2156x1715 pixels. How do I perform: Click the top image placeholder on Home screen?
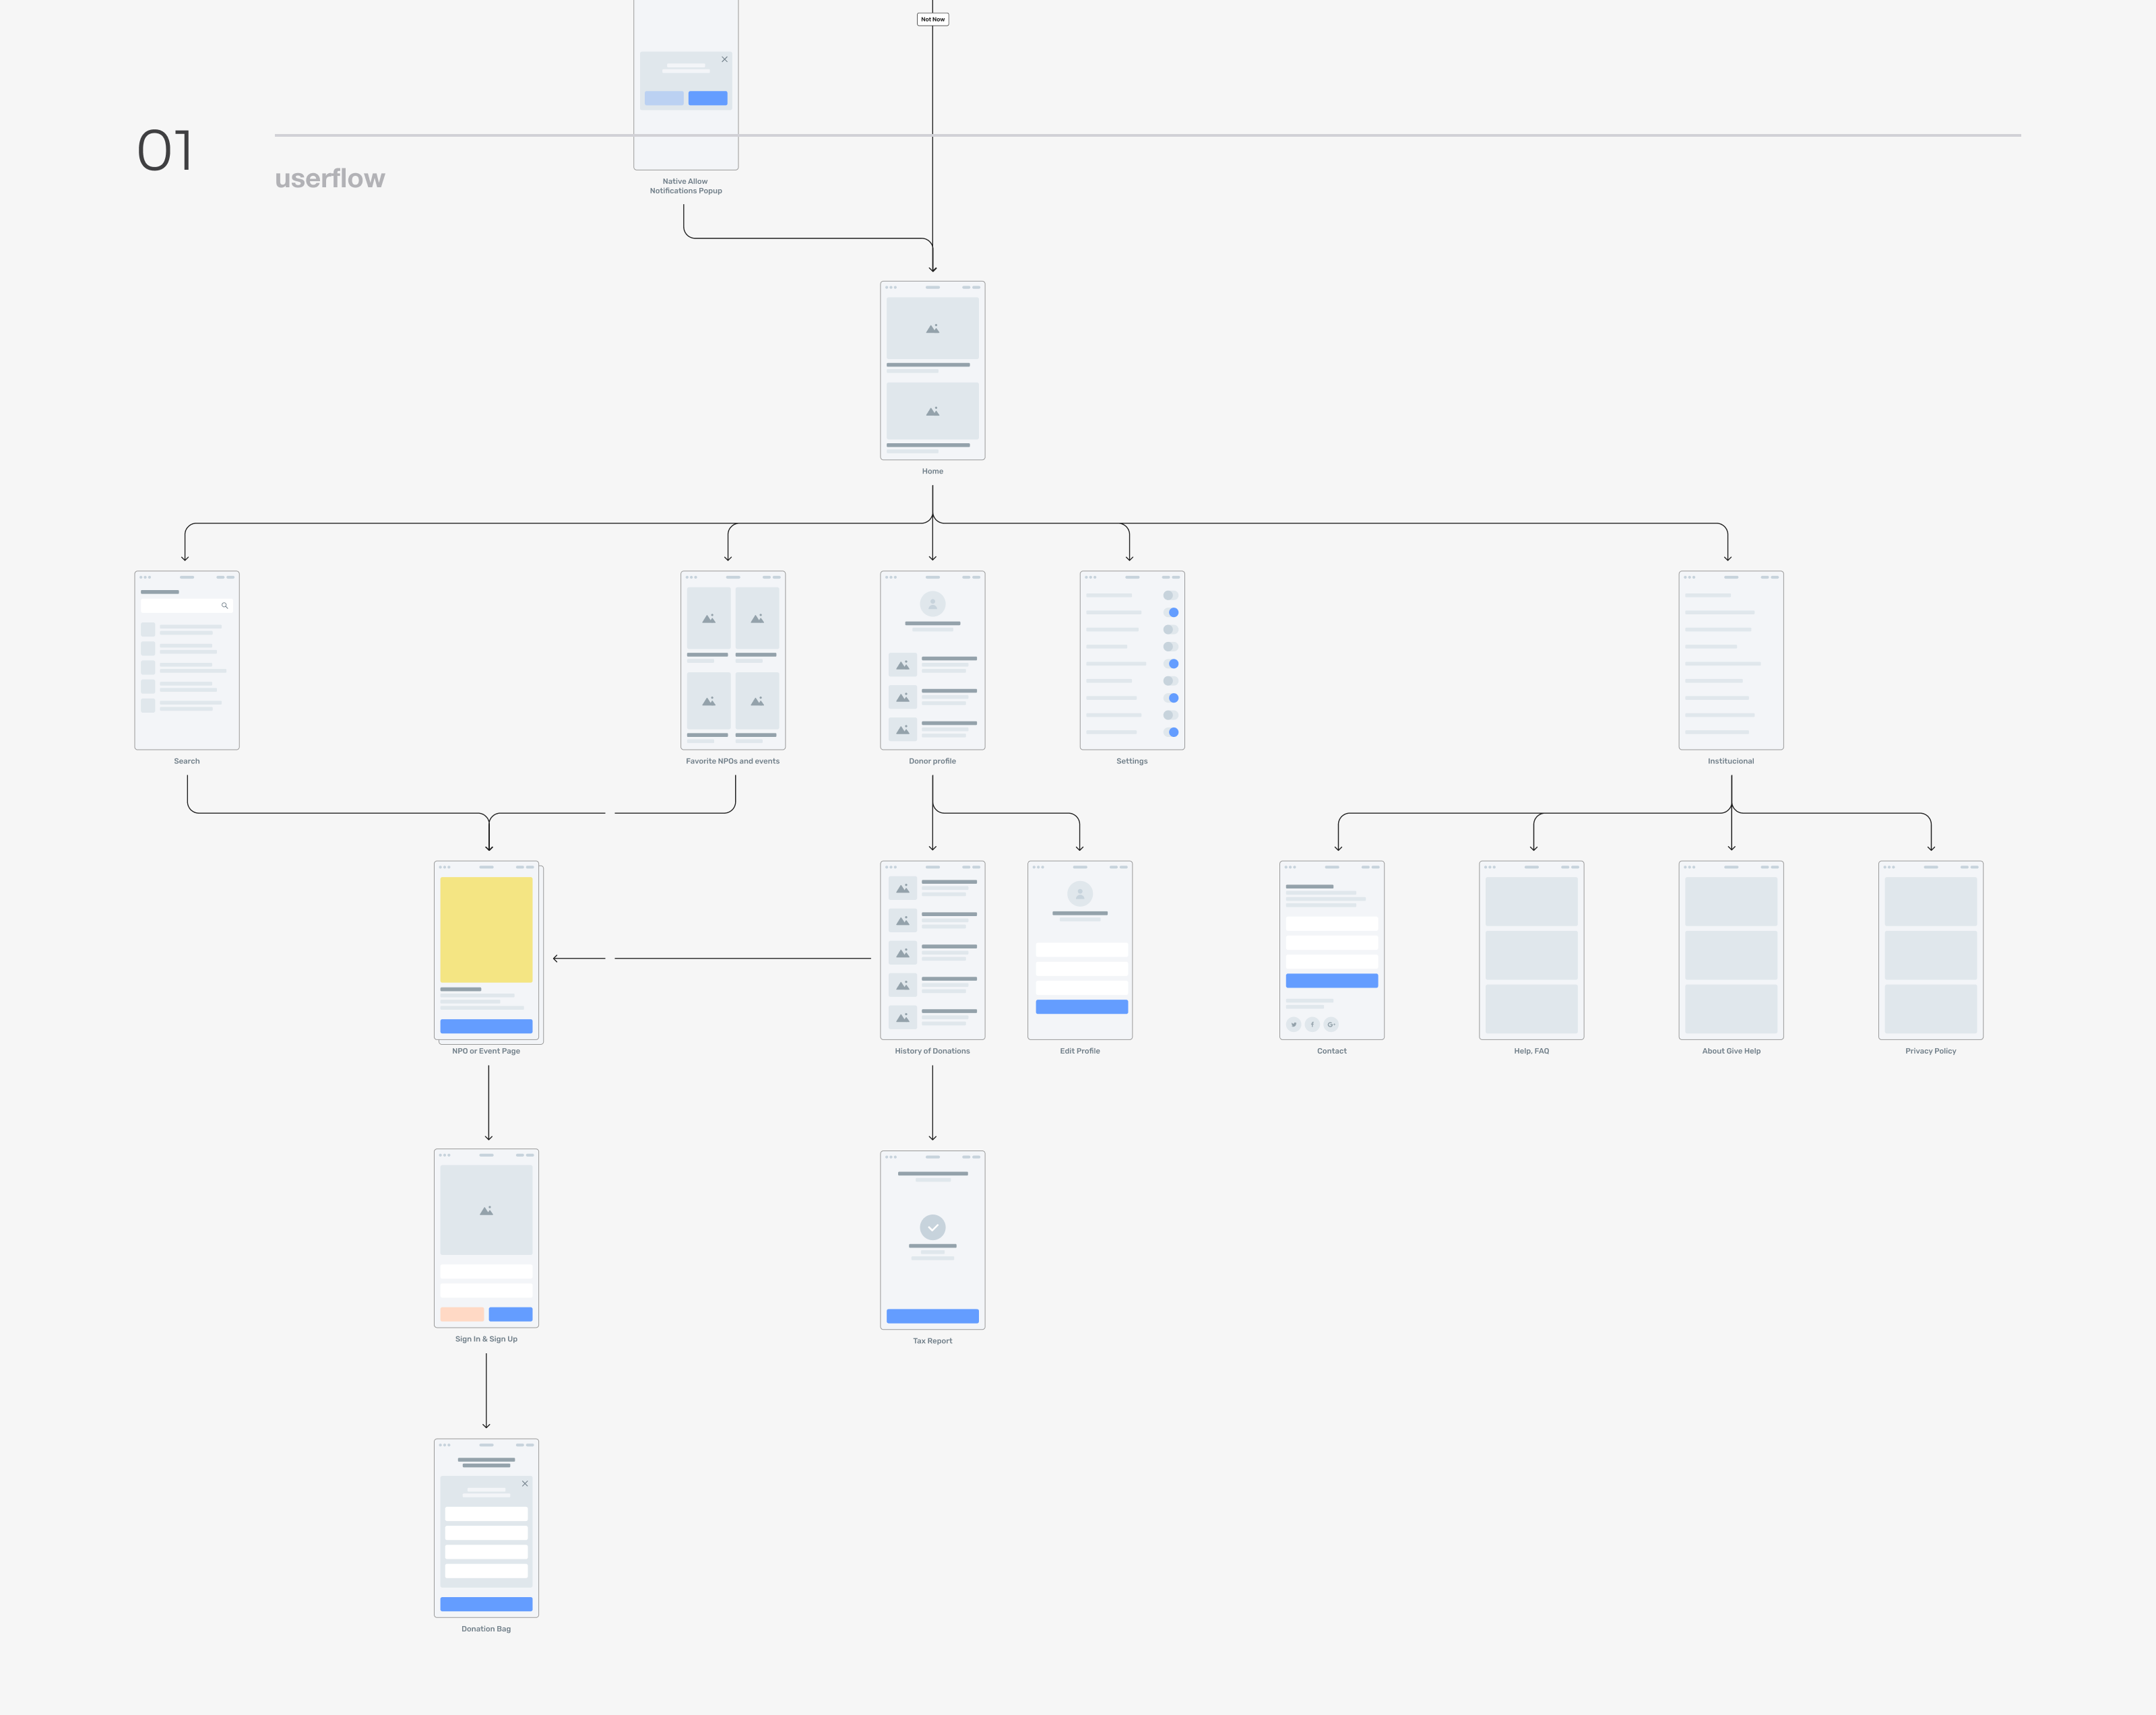click(933, 328)
